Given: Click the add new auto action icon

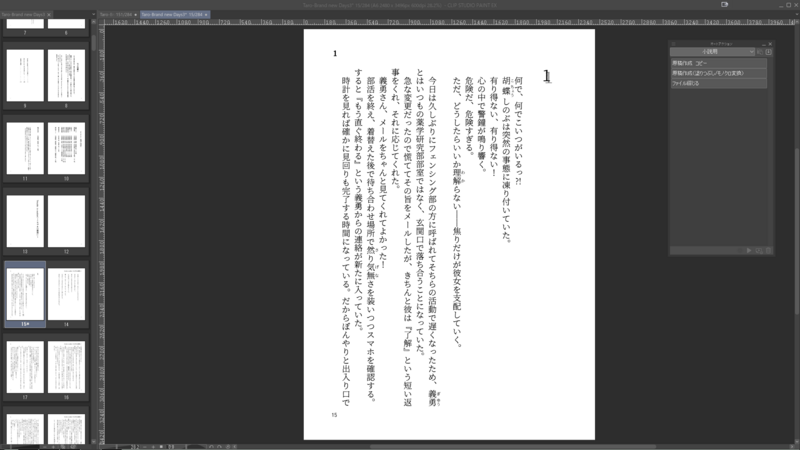Looking at the screenshot, I should (x=759, y=251).
